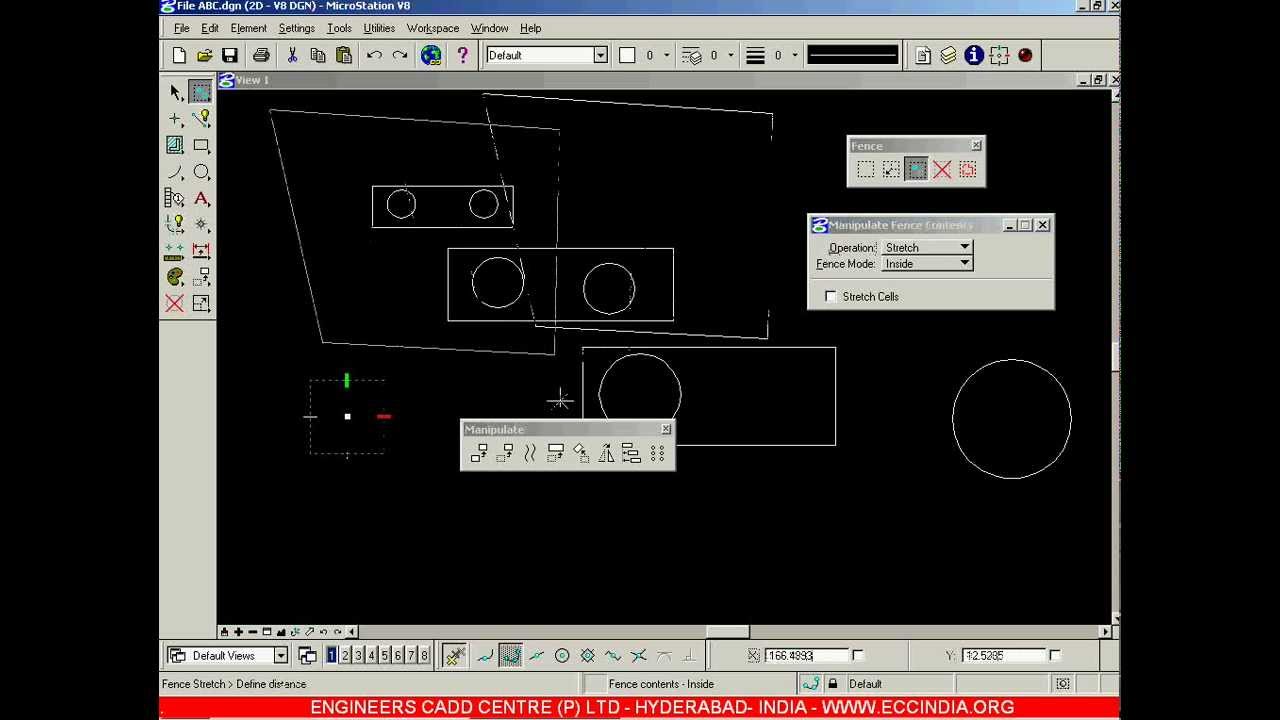
Task: Toggle the AccuSnap button in snap bar
Action: pyautogui.click(x=455, y=655)
